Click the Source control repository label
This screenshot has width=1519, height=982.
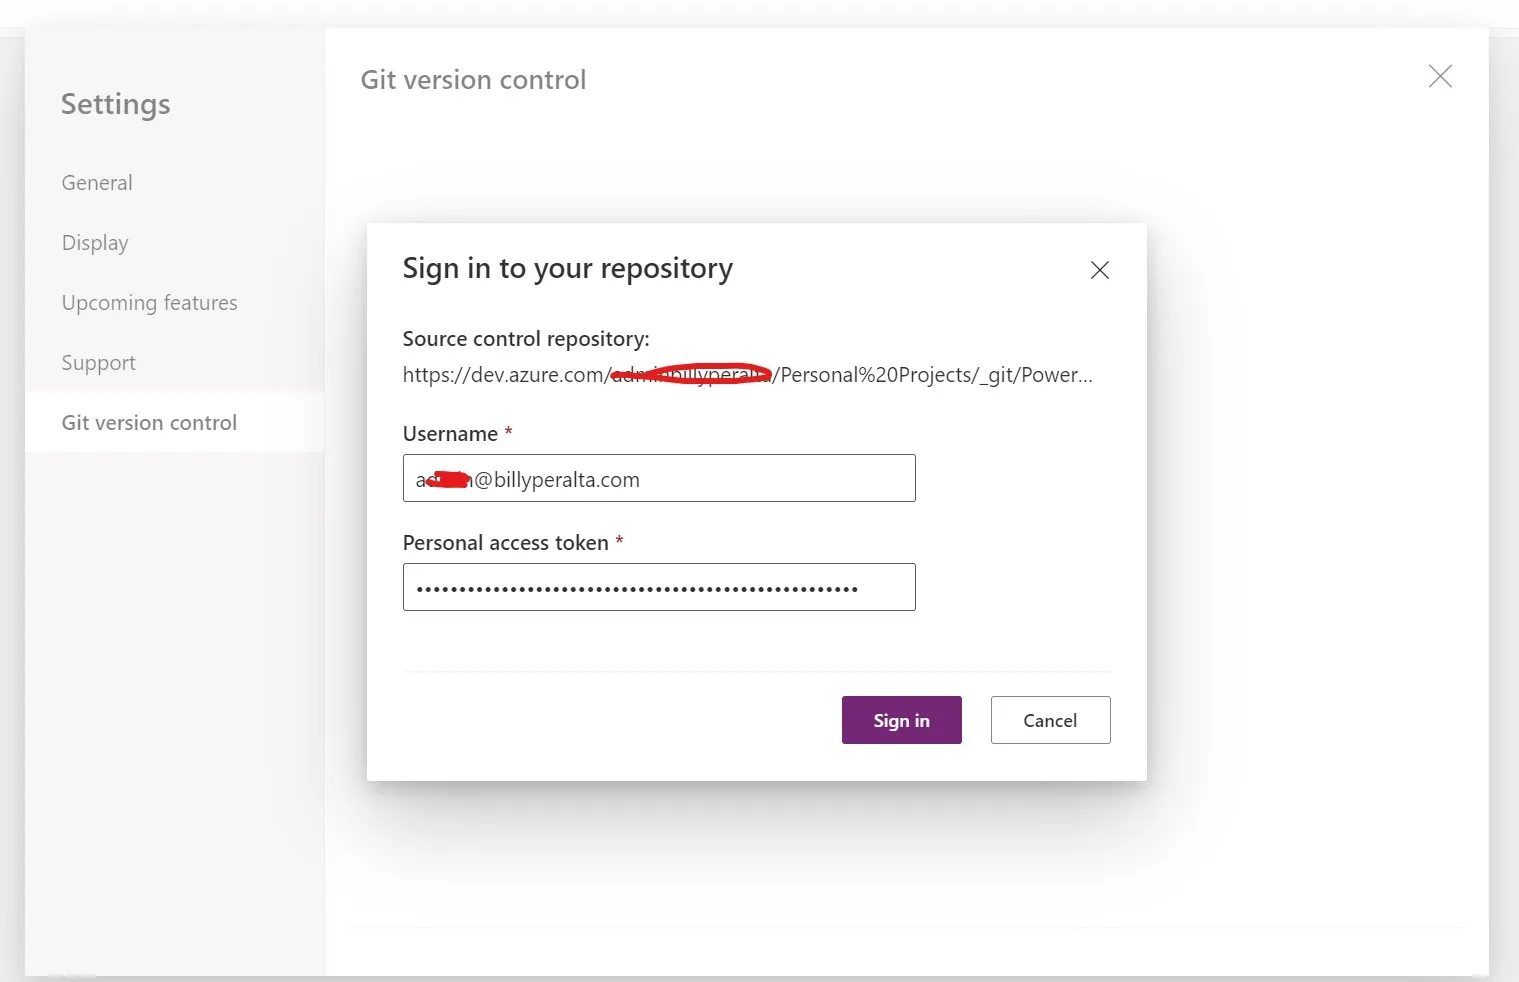tap(526, 338)
